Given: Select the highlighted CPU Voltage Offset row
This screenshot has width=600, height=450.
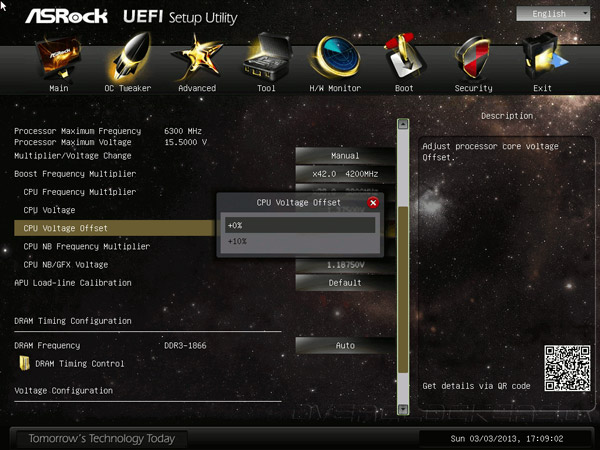Looking at the screenshot, I should (x=115, y=228).
